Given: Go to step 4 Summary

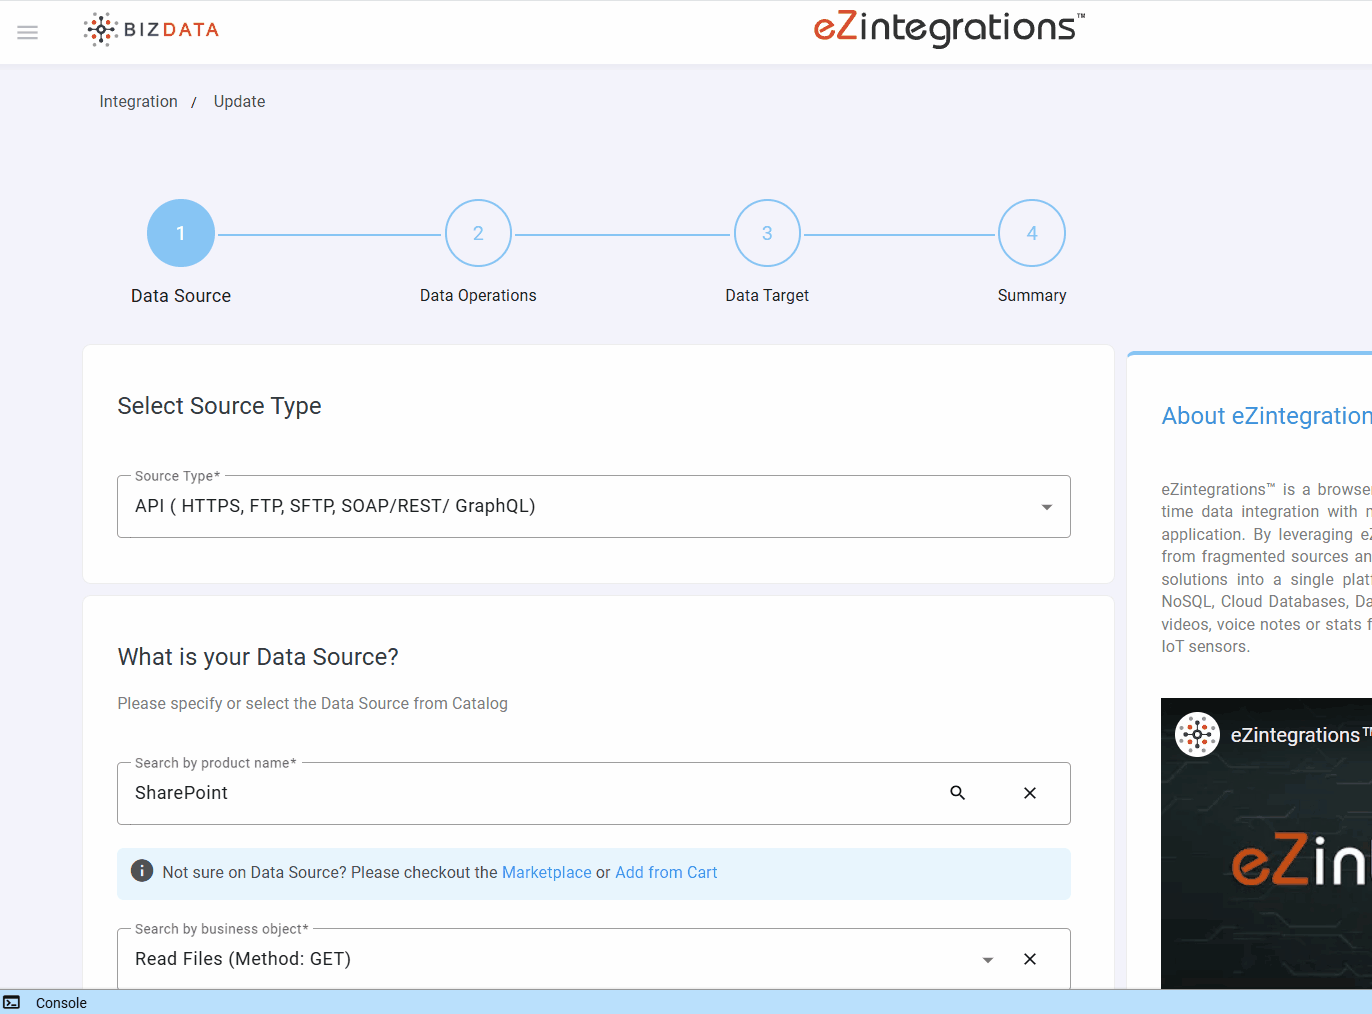Looking at the screenshot, I should tap(1031, 233).
